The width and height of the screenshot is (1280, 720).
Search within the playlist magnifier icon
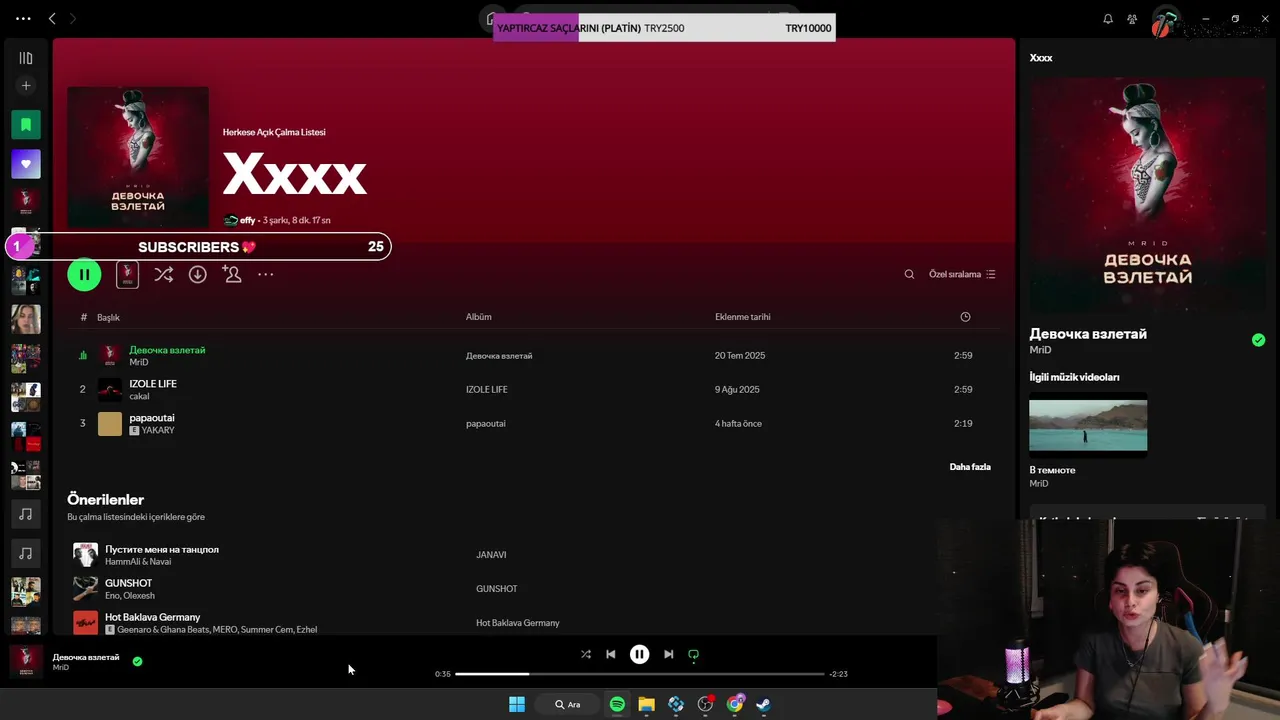click(x=909, y=274)
